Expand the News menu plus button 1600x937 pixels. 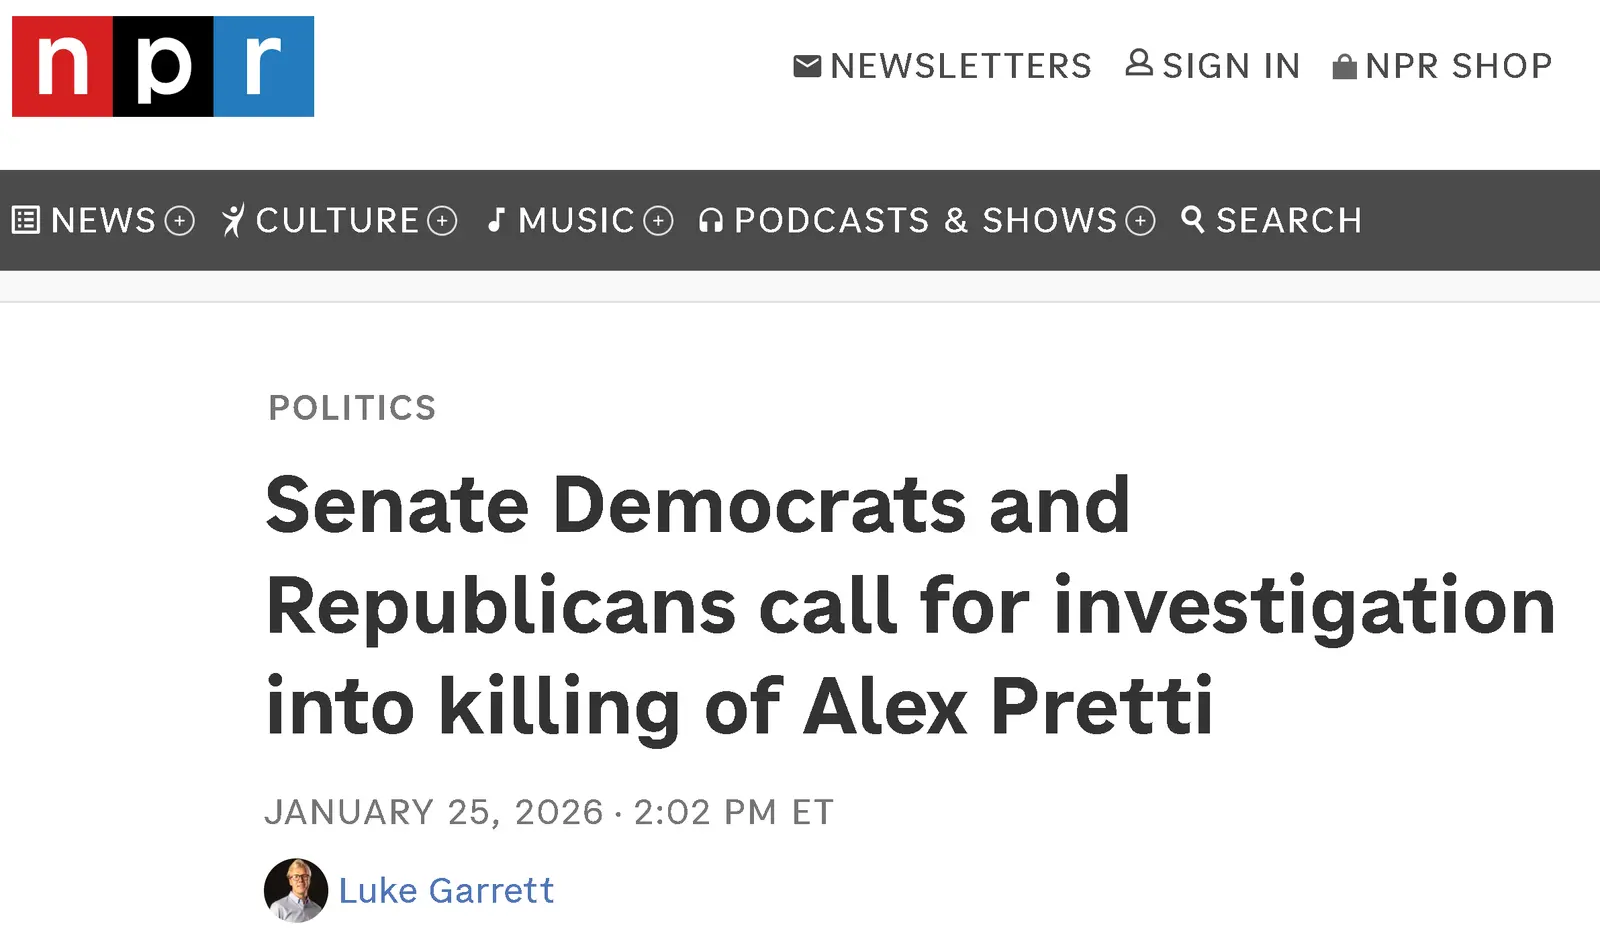(x=179, y=220)
